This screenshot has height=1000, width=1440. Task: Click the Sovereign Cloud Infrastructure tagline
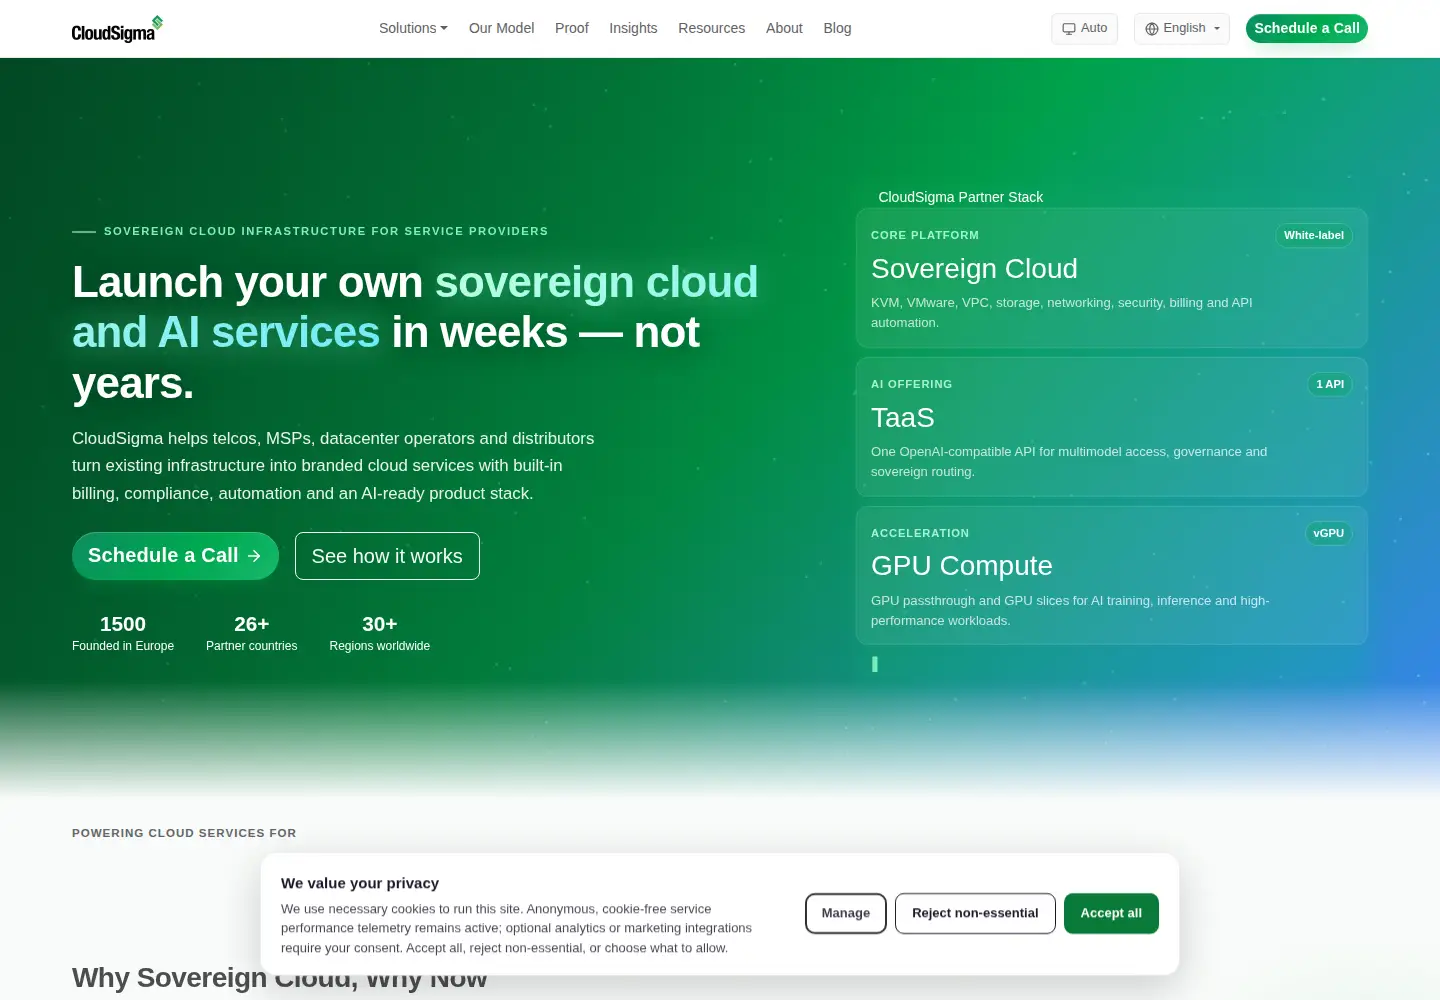[x=326, y=231]
